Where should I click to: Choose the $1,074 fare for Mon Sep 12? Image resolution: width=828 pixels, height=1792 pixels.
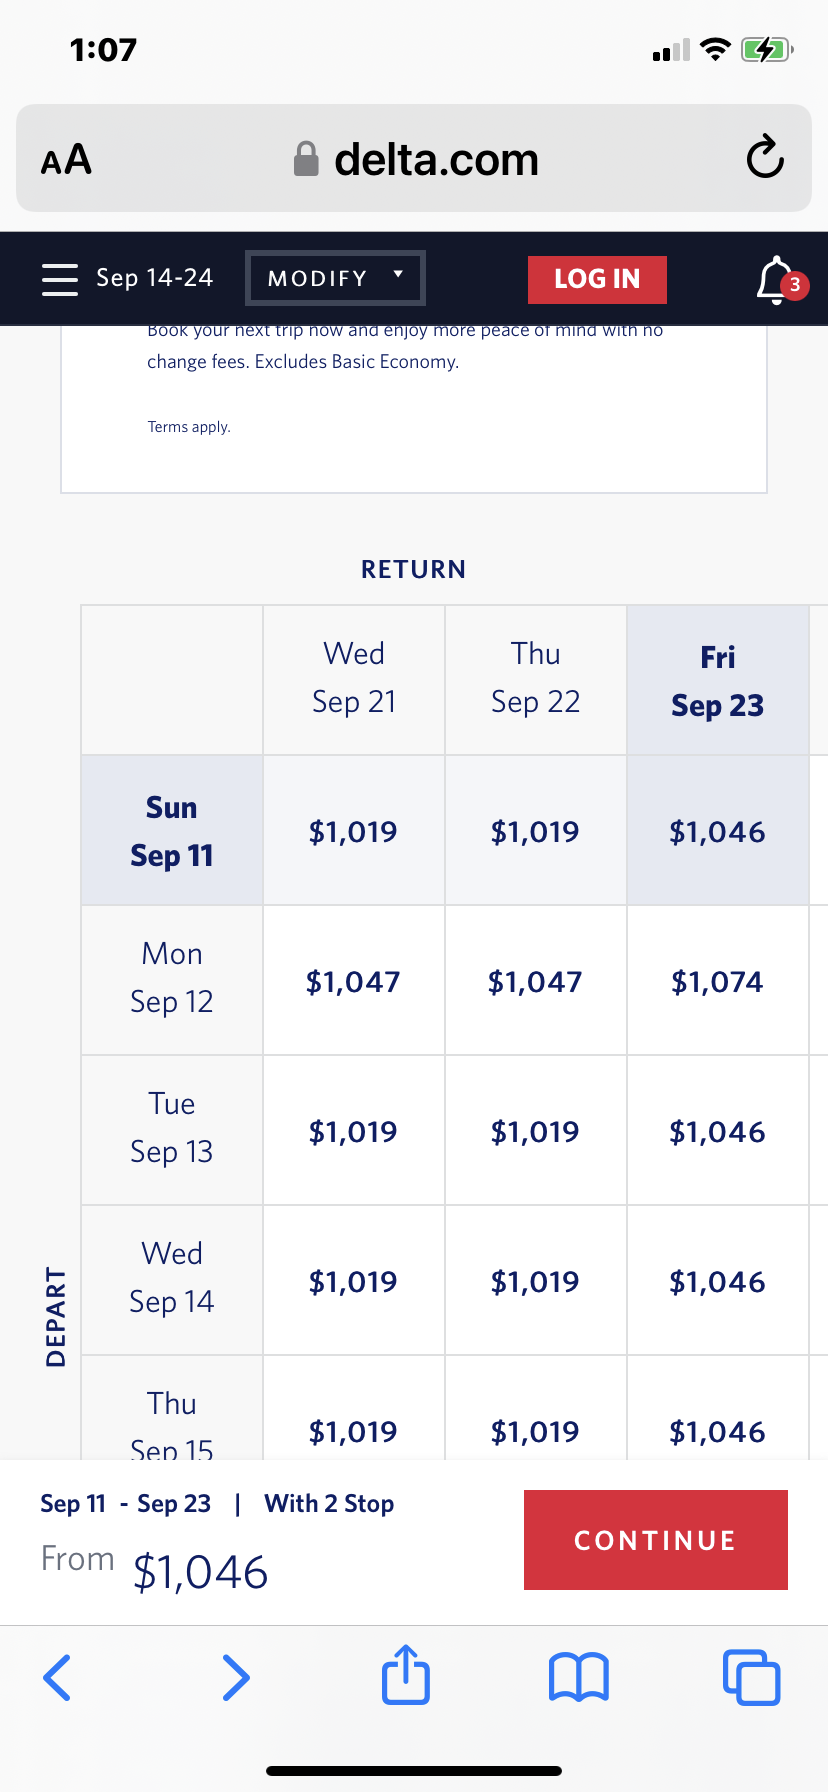pyautogui.click(x=718, y=981)
